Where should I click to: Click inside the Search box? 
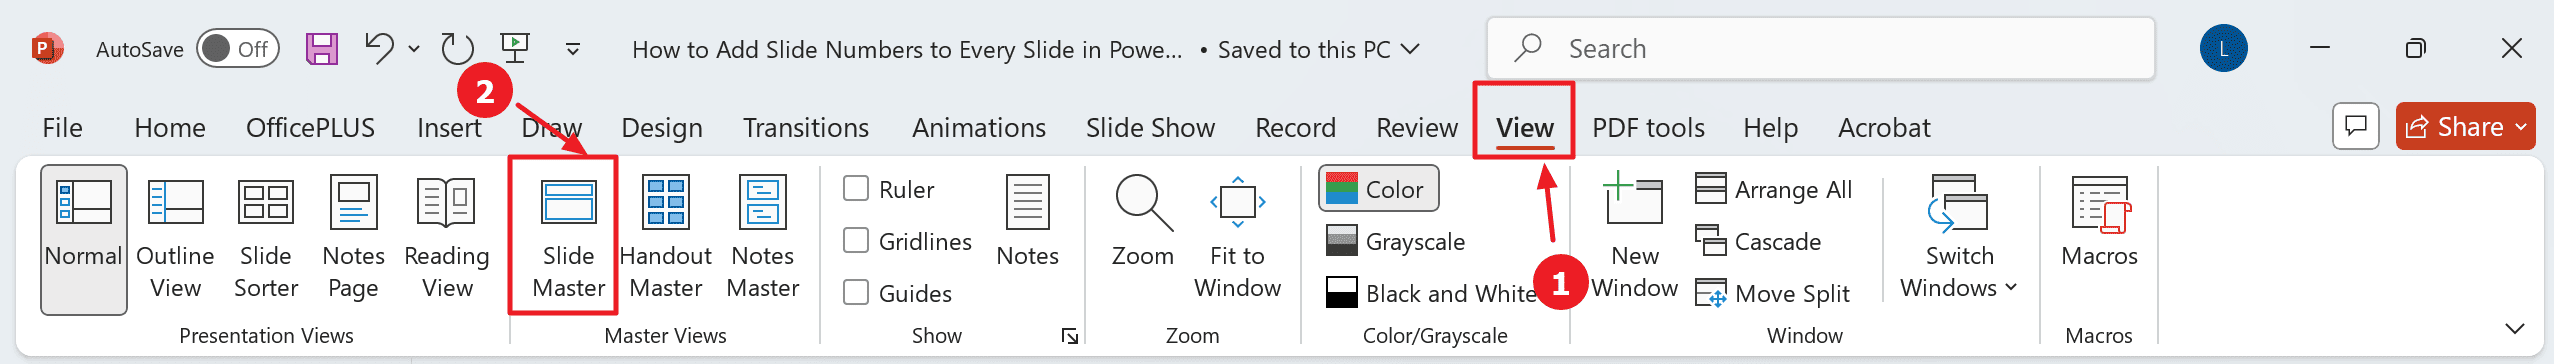click(1820, 48)
